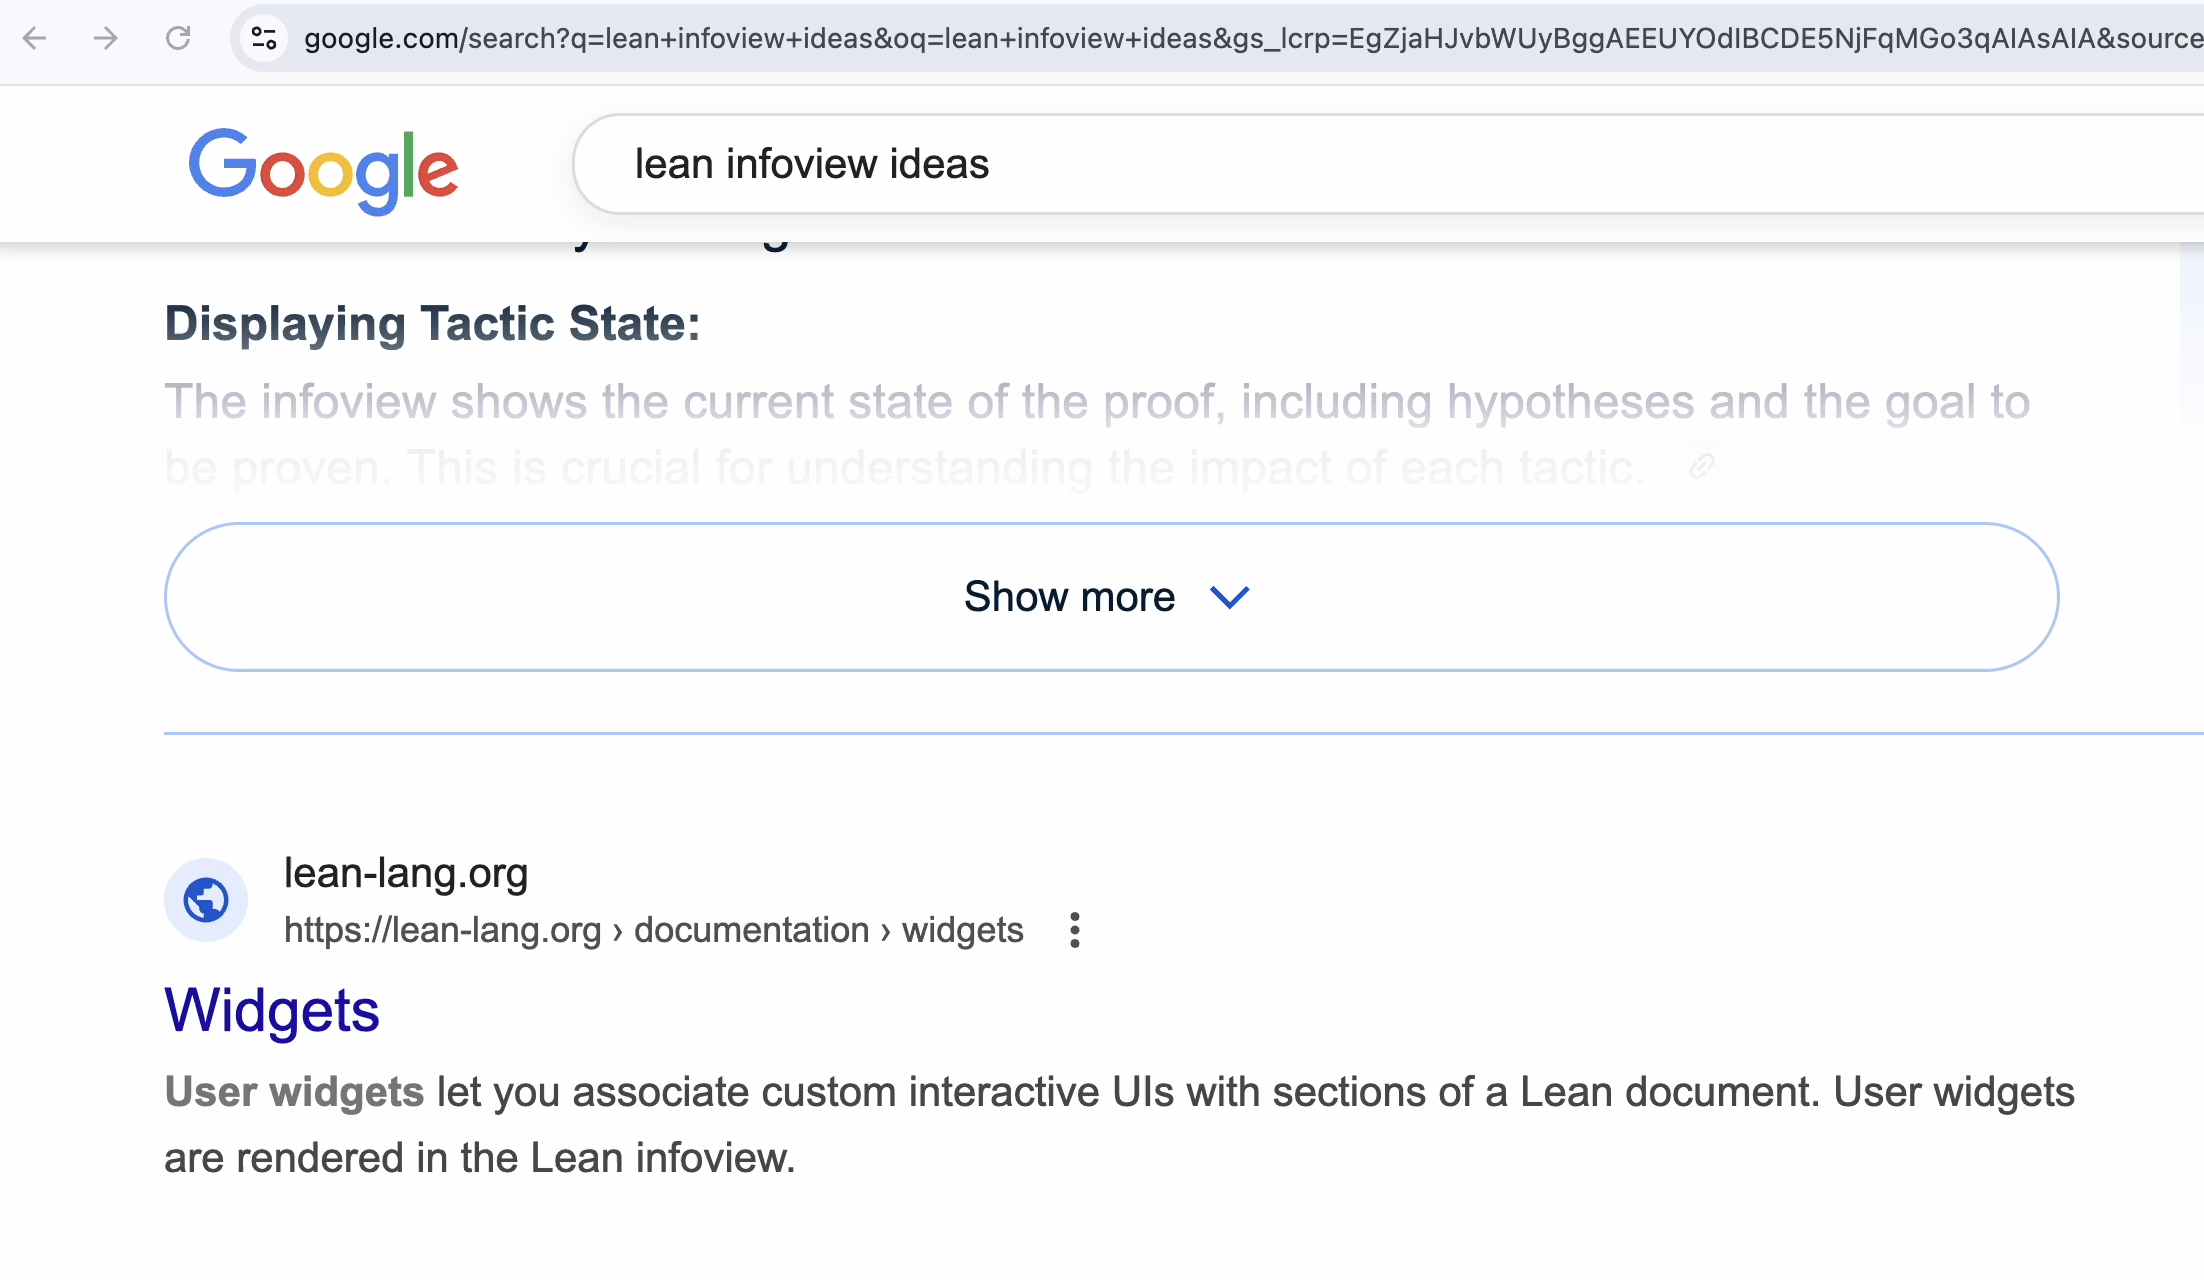Reload the Google search page
Viewport: 2204px width, 1280px height.
(178, 38)
